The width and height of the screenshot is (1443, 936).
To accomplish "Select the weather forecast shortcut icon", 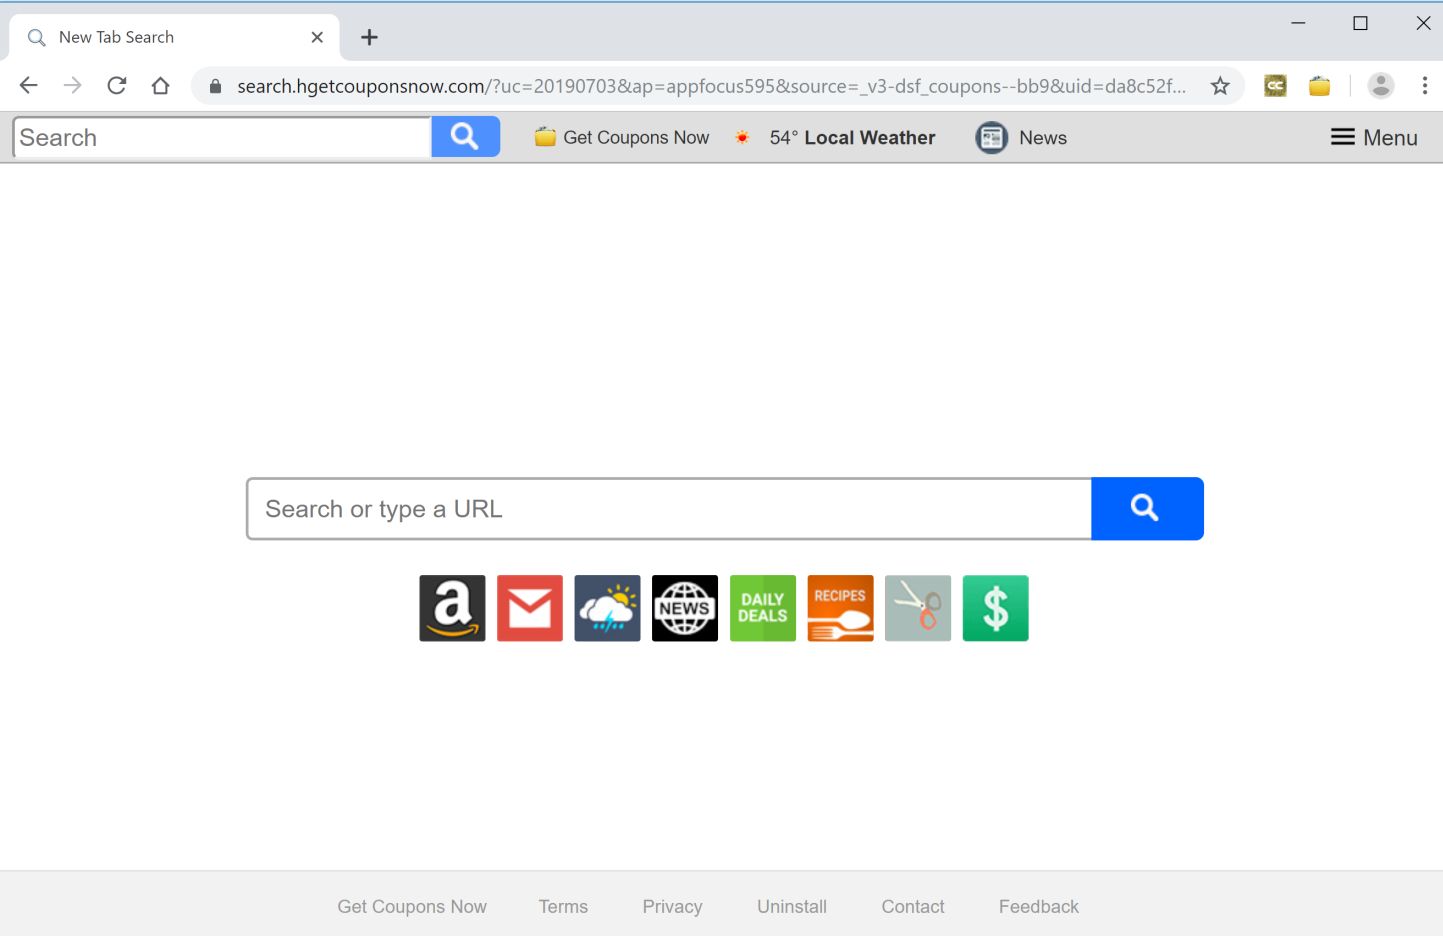I will tap(607, 608).
